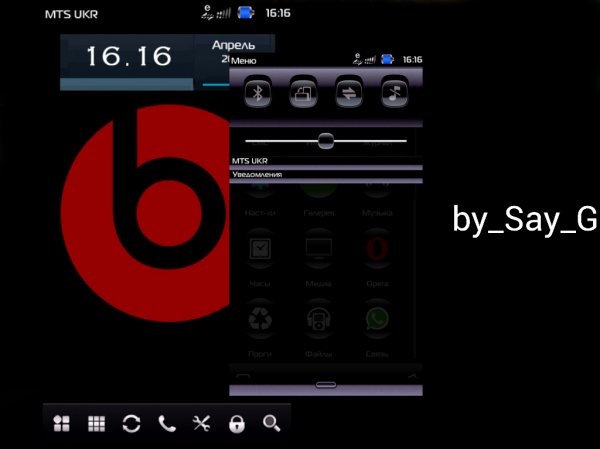The image size is (600, 449).
Task: Tap the padlock lock icon
Action: pyautogui.click(x=236, y=424)
